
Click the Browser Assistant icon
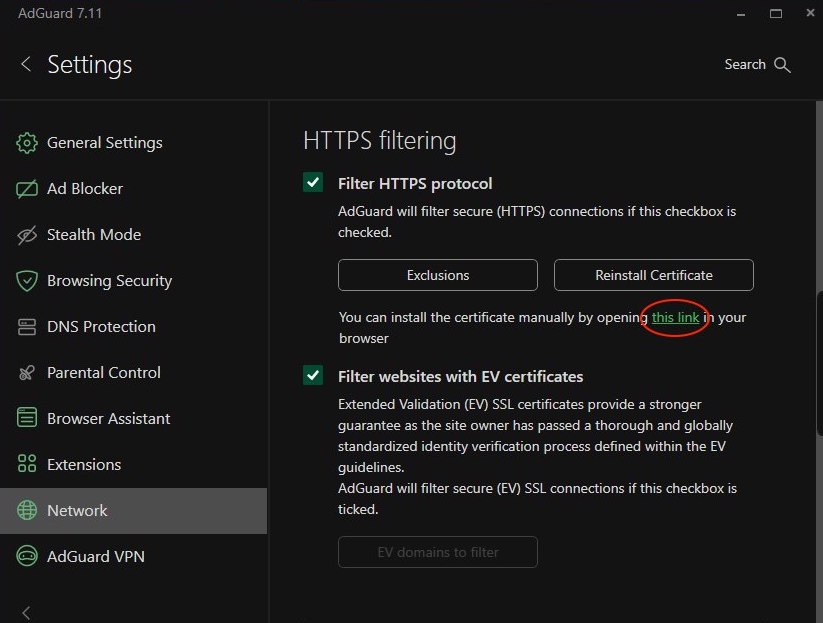[x=27, y=418]
